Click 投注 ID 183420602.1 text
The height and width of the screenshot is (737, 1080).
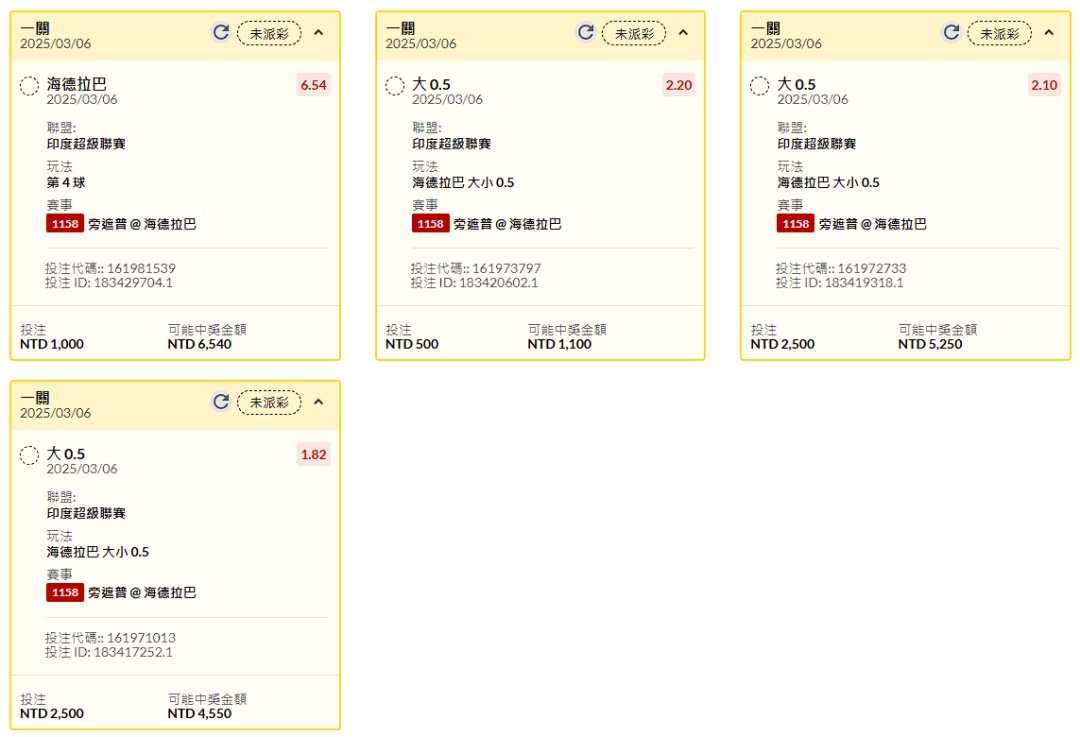click(475, 282)
